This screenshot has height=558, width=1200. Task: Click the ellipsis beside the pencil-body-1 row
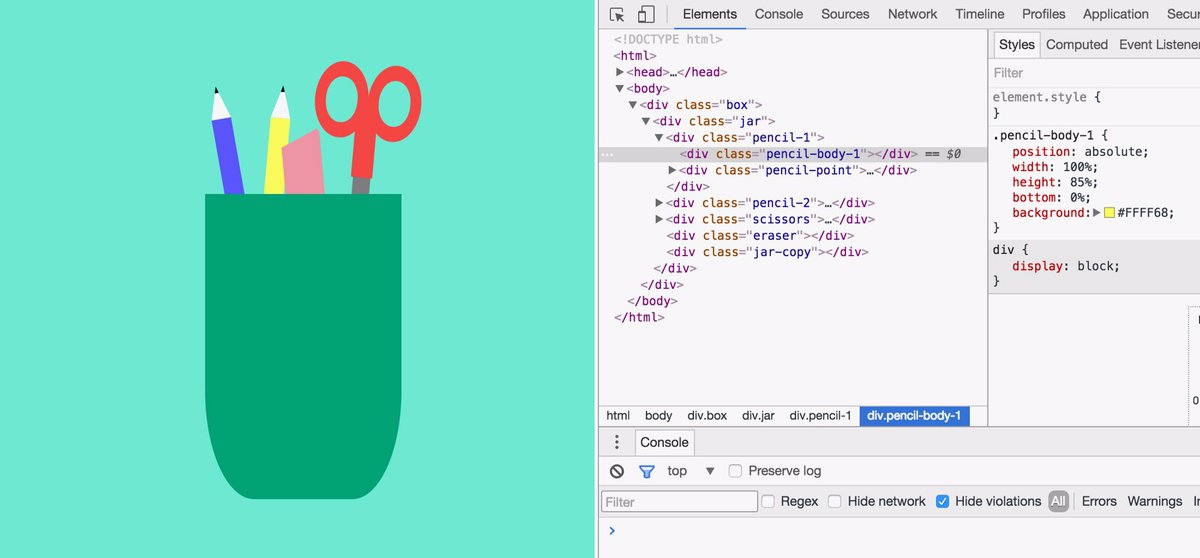(x=606, y=155)
